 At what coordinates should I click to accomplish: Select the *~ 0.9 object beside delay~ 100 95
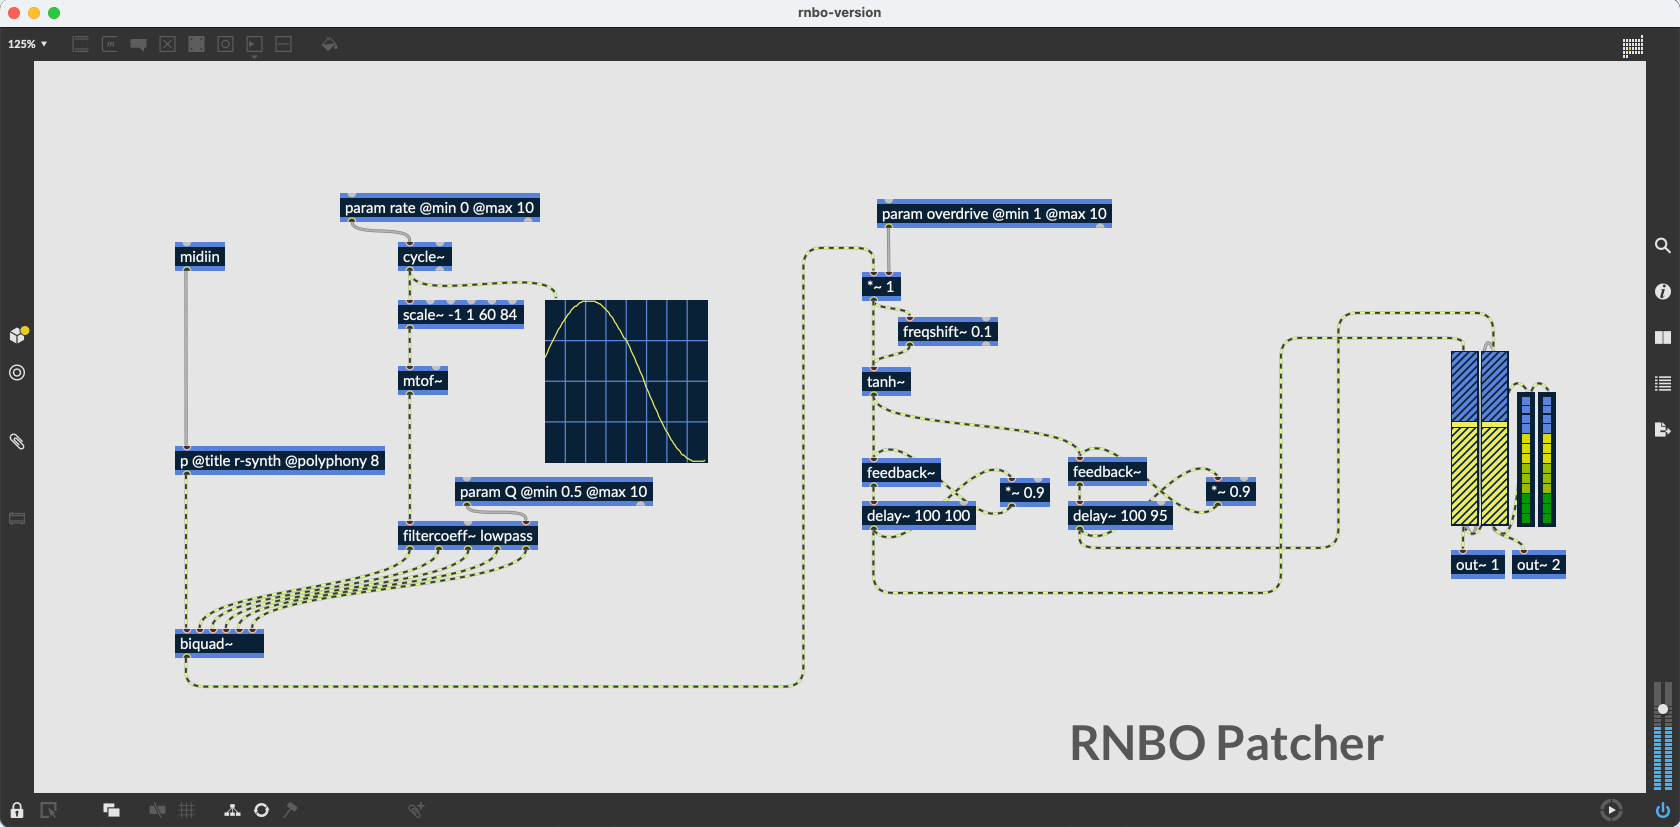(x=1231, y=492)
